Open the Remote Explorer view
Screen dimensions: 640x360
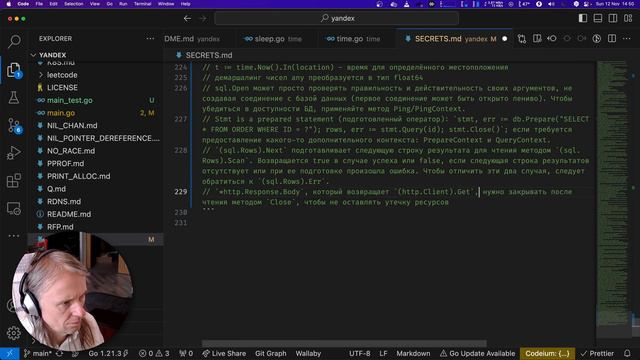[x=14, y=209]
